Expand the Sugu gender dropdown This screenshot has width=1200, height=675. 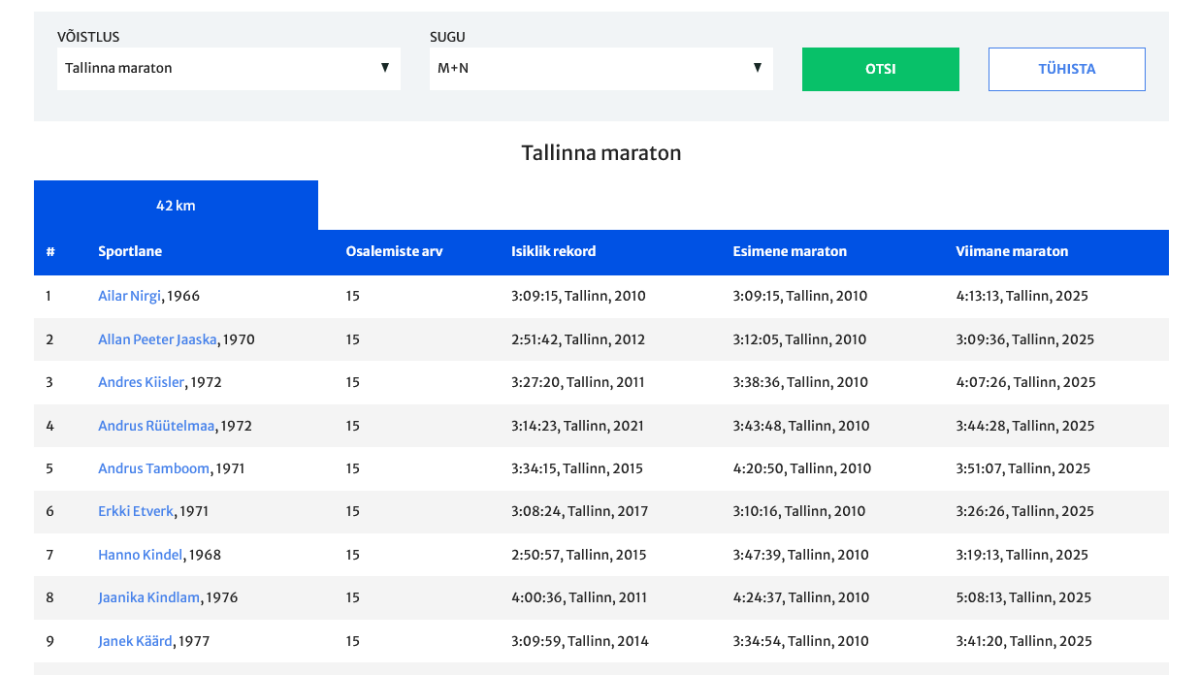(x=600, y=69)
